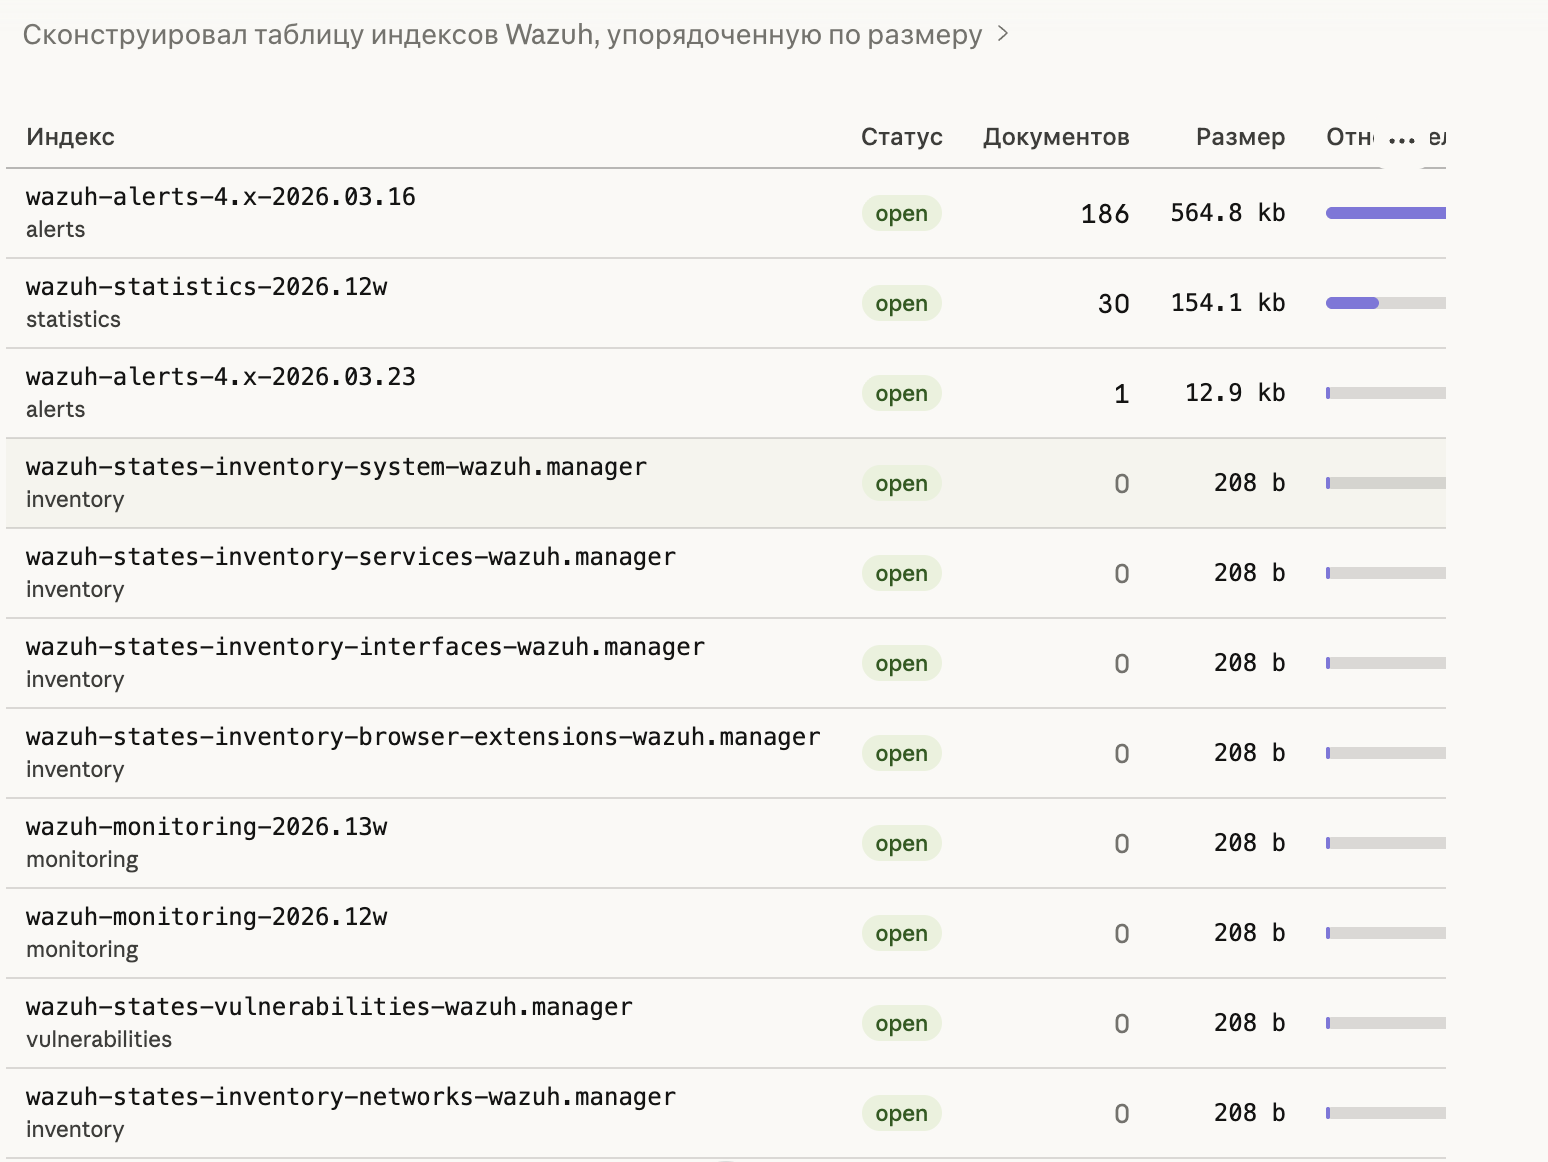The image size is (1548, 1162).
Task: Click the monitoring label under wazuh-monitoring-2026.12w
Action: [82, 949]
